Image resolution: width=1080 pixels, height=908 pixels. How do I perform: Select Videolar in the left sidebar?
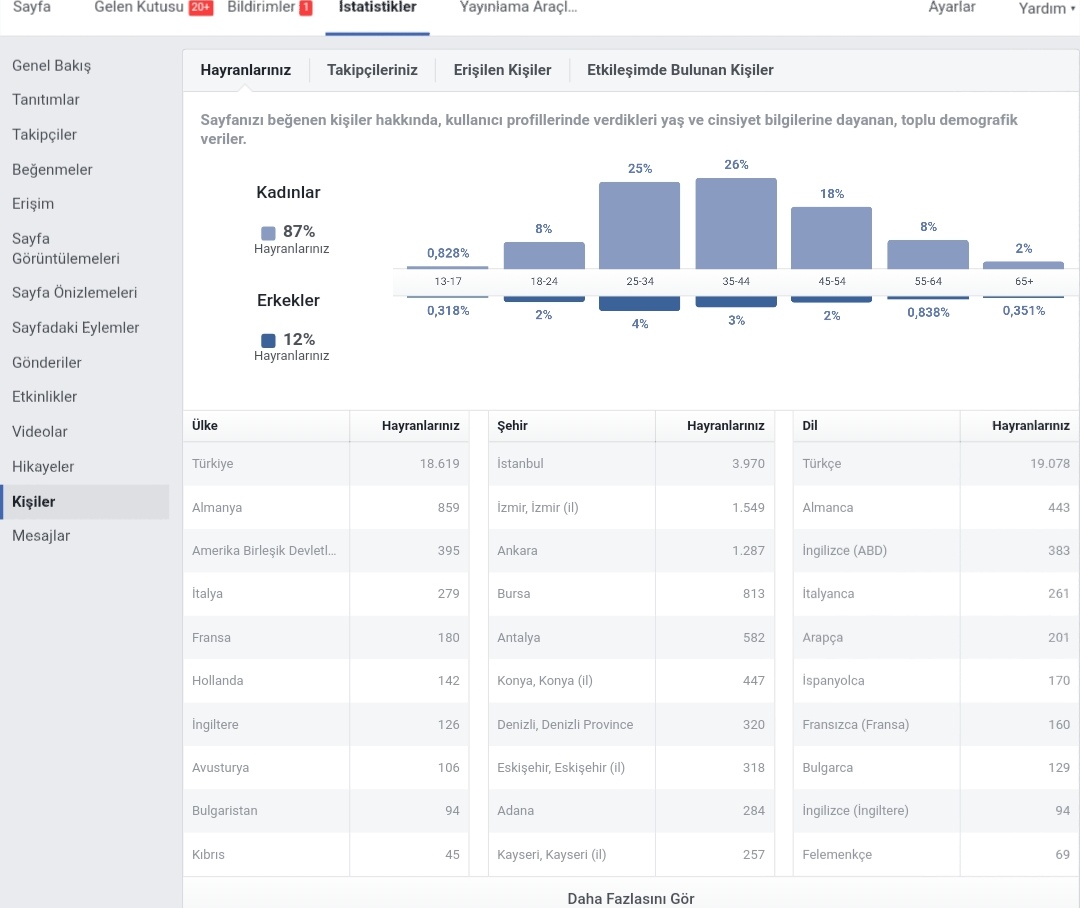(40, 432)
